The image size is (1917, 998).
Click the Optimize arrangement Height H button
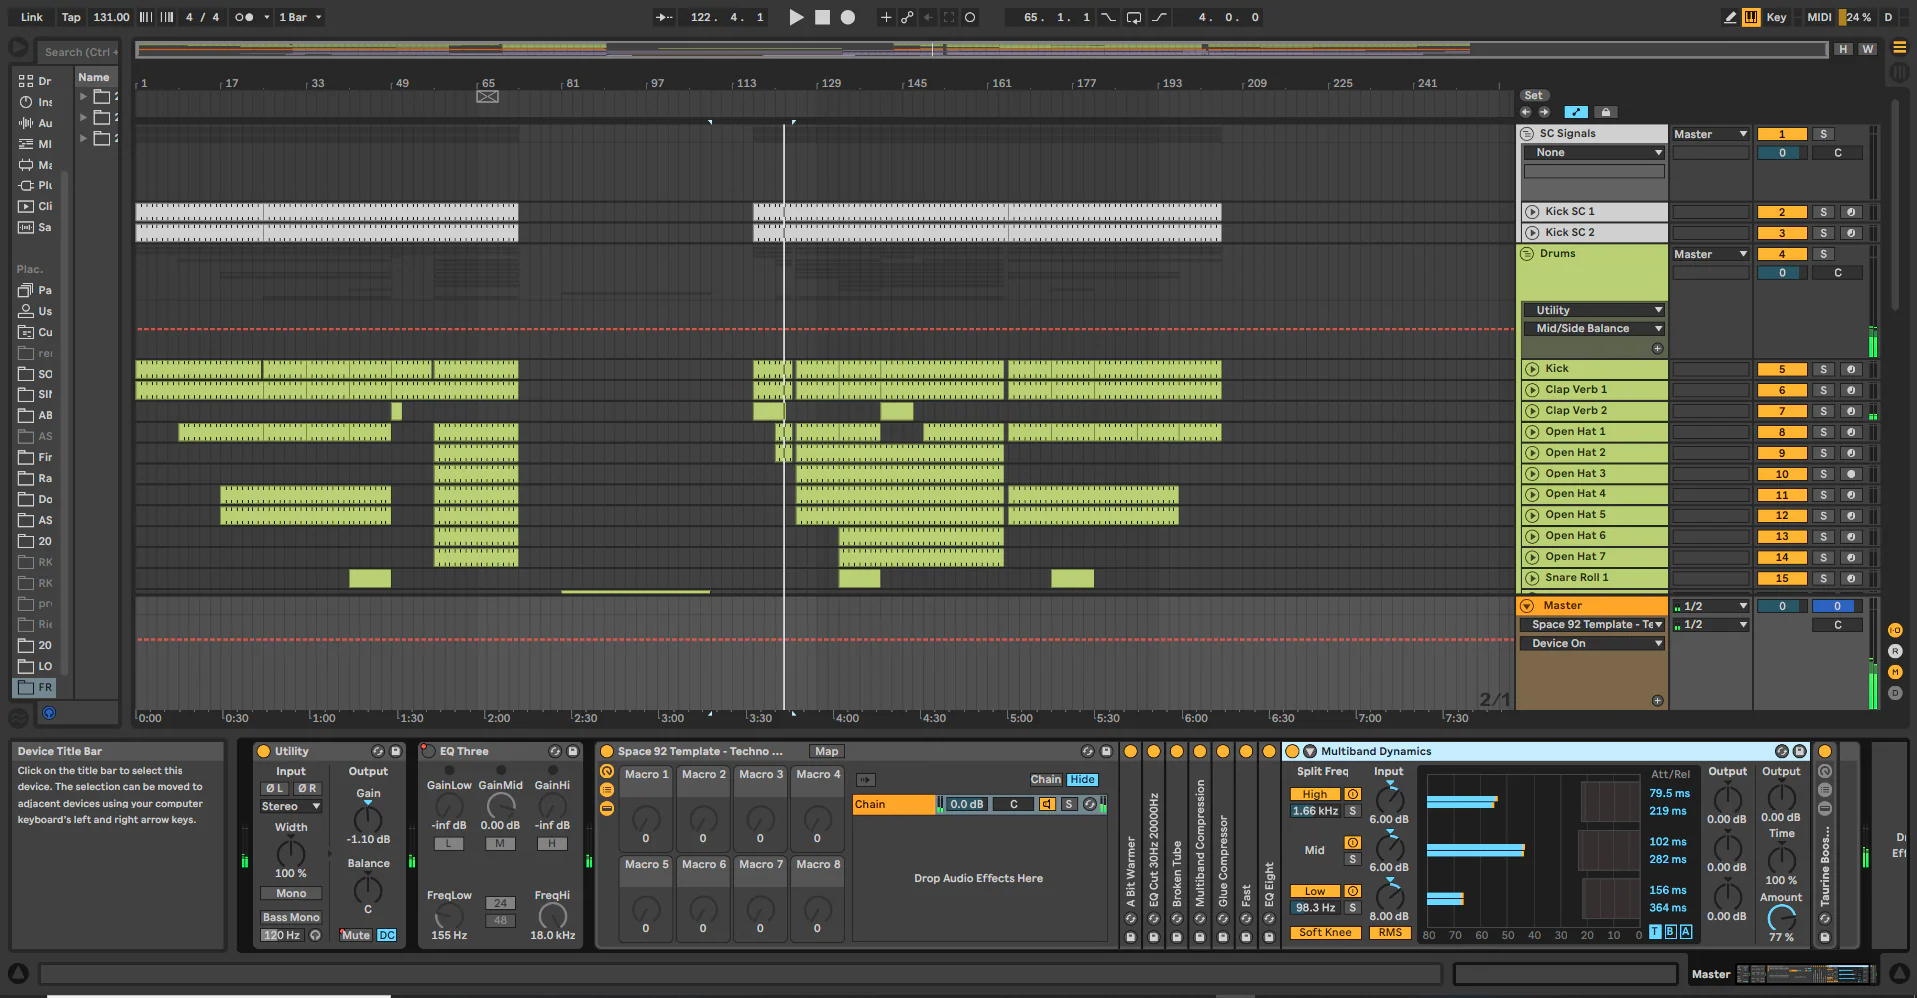pyautogui.click(x=1843, y=48)
